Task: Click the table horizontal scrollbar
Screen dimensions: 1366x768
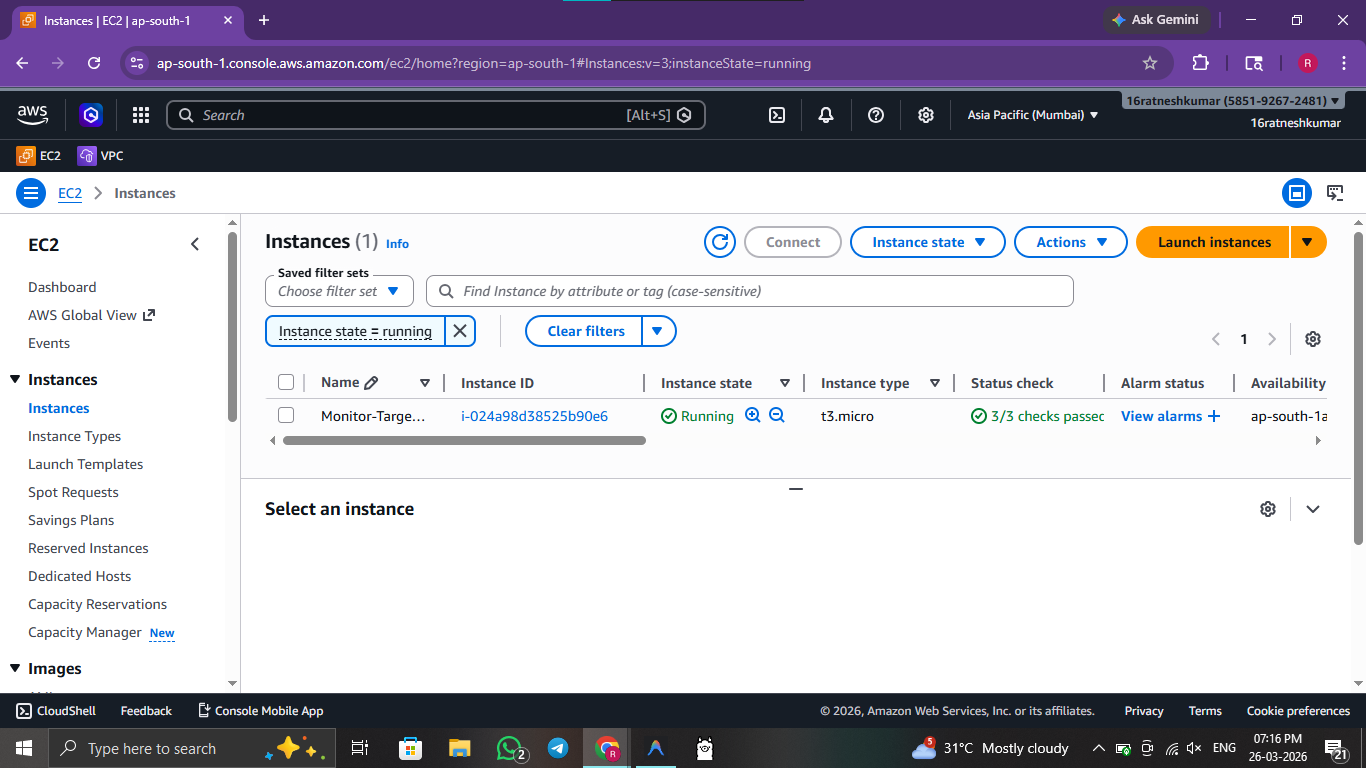Action: (464, 440)
